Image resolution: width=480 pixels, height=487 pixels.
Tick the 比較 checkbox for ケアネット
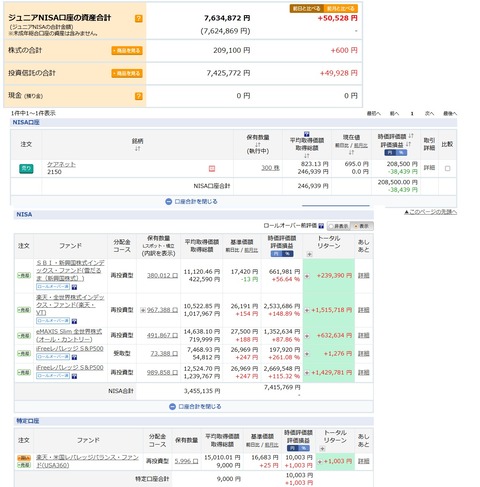pyautogui.click(x=447, y=168)
